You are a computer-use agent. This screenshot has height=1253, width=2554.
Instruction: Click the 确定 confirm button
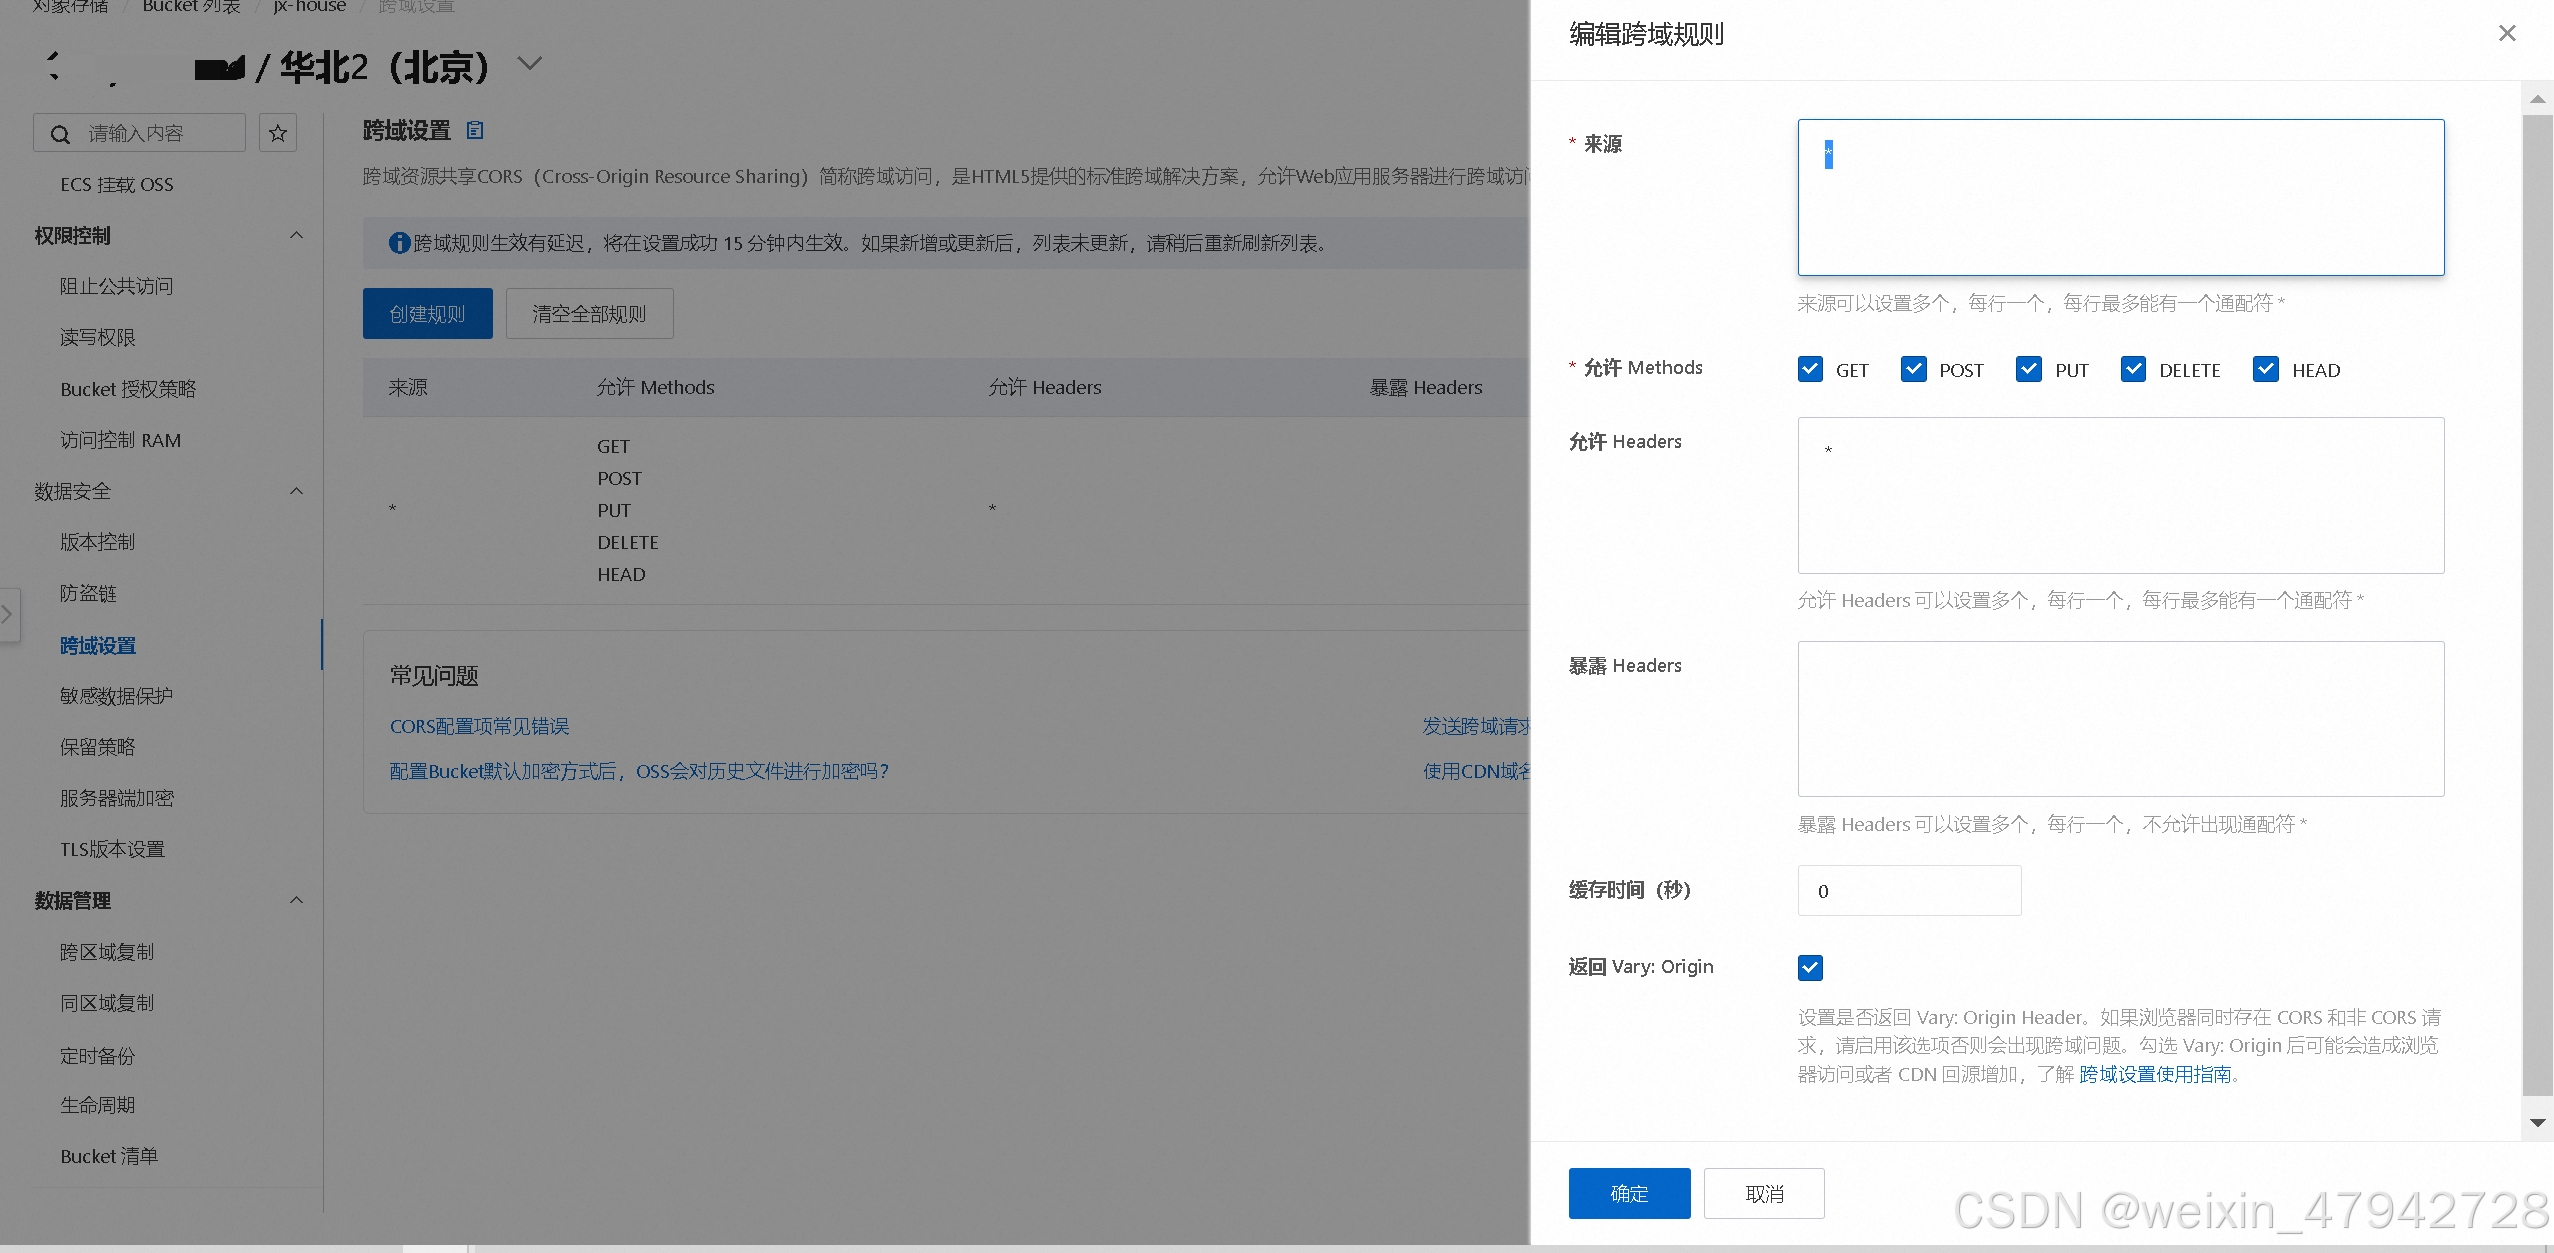[1628, 1193]
